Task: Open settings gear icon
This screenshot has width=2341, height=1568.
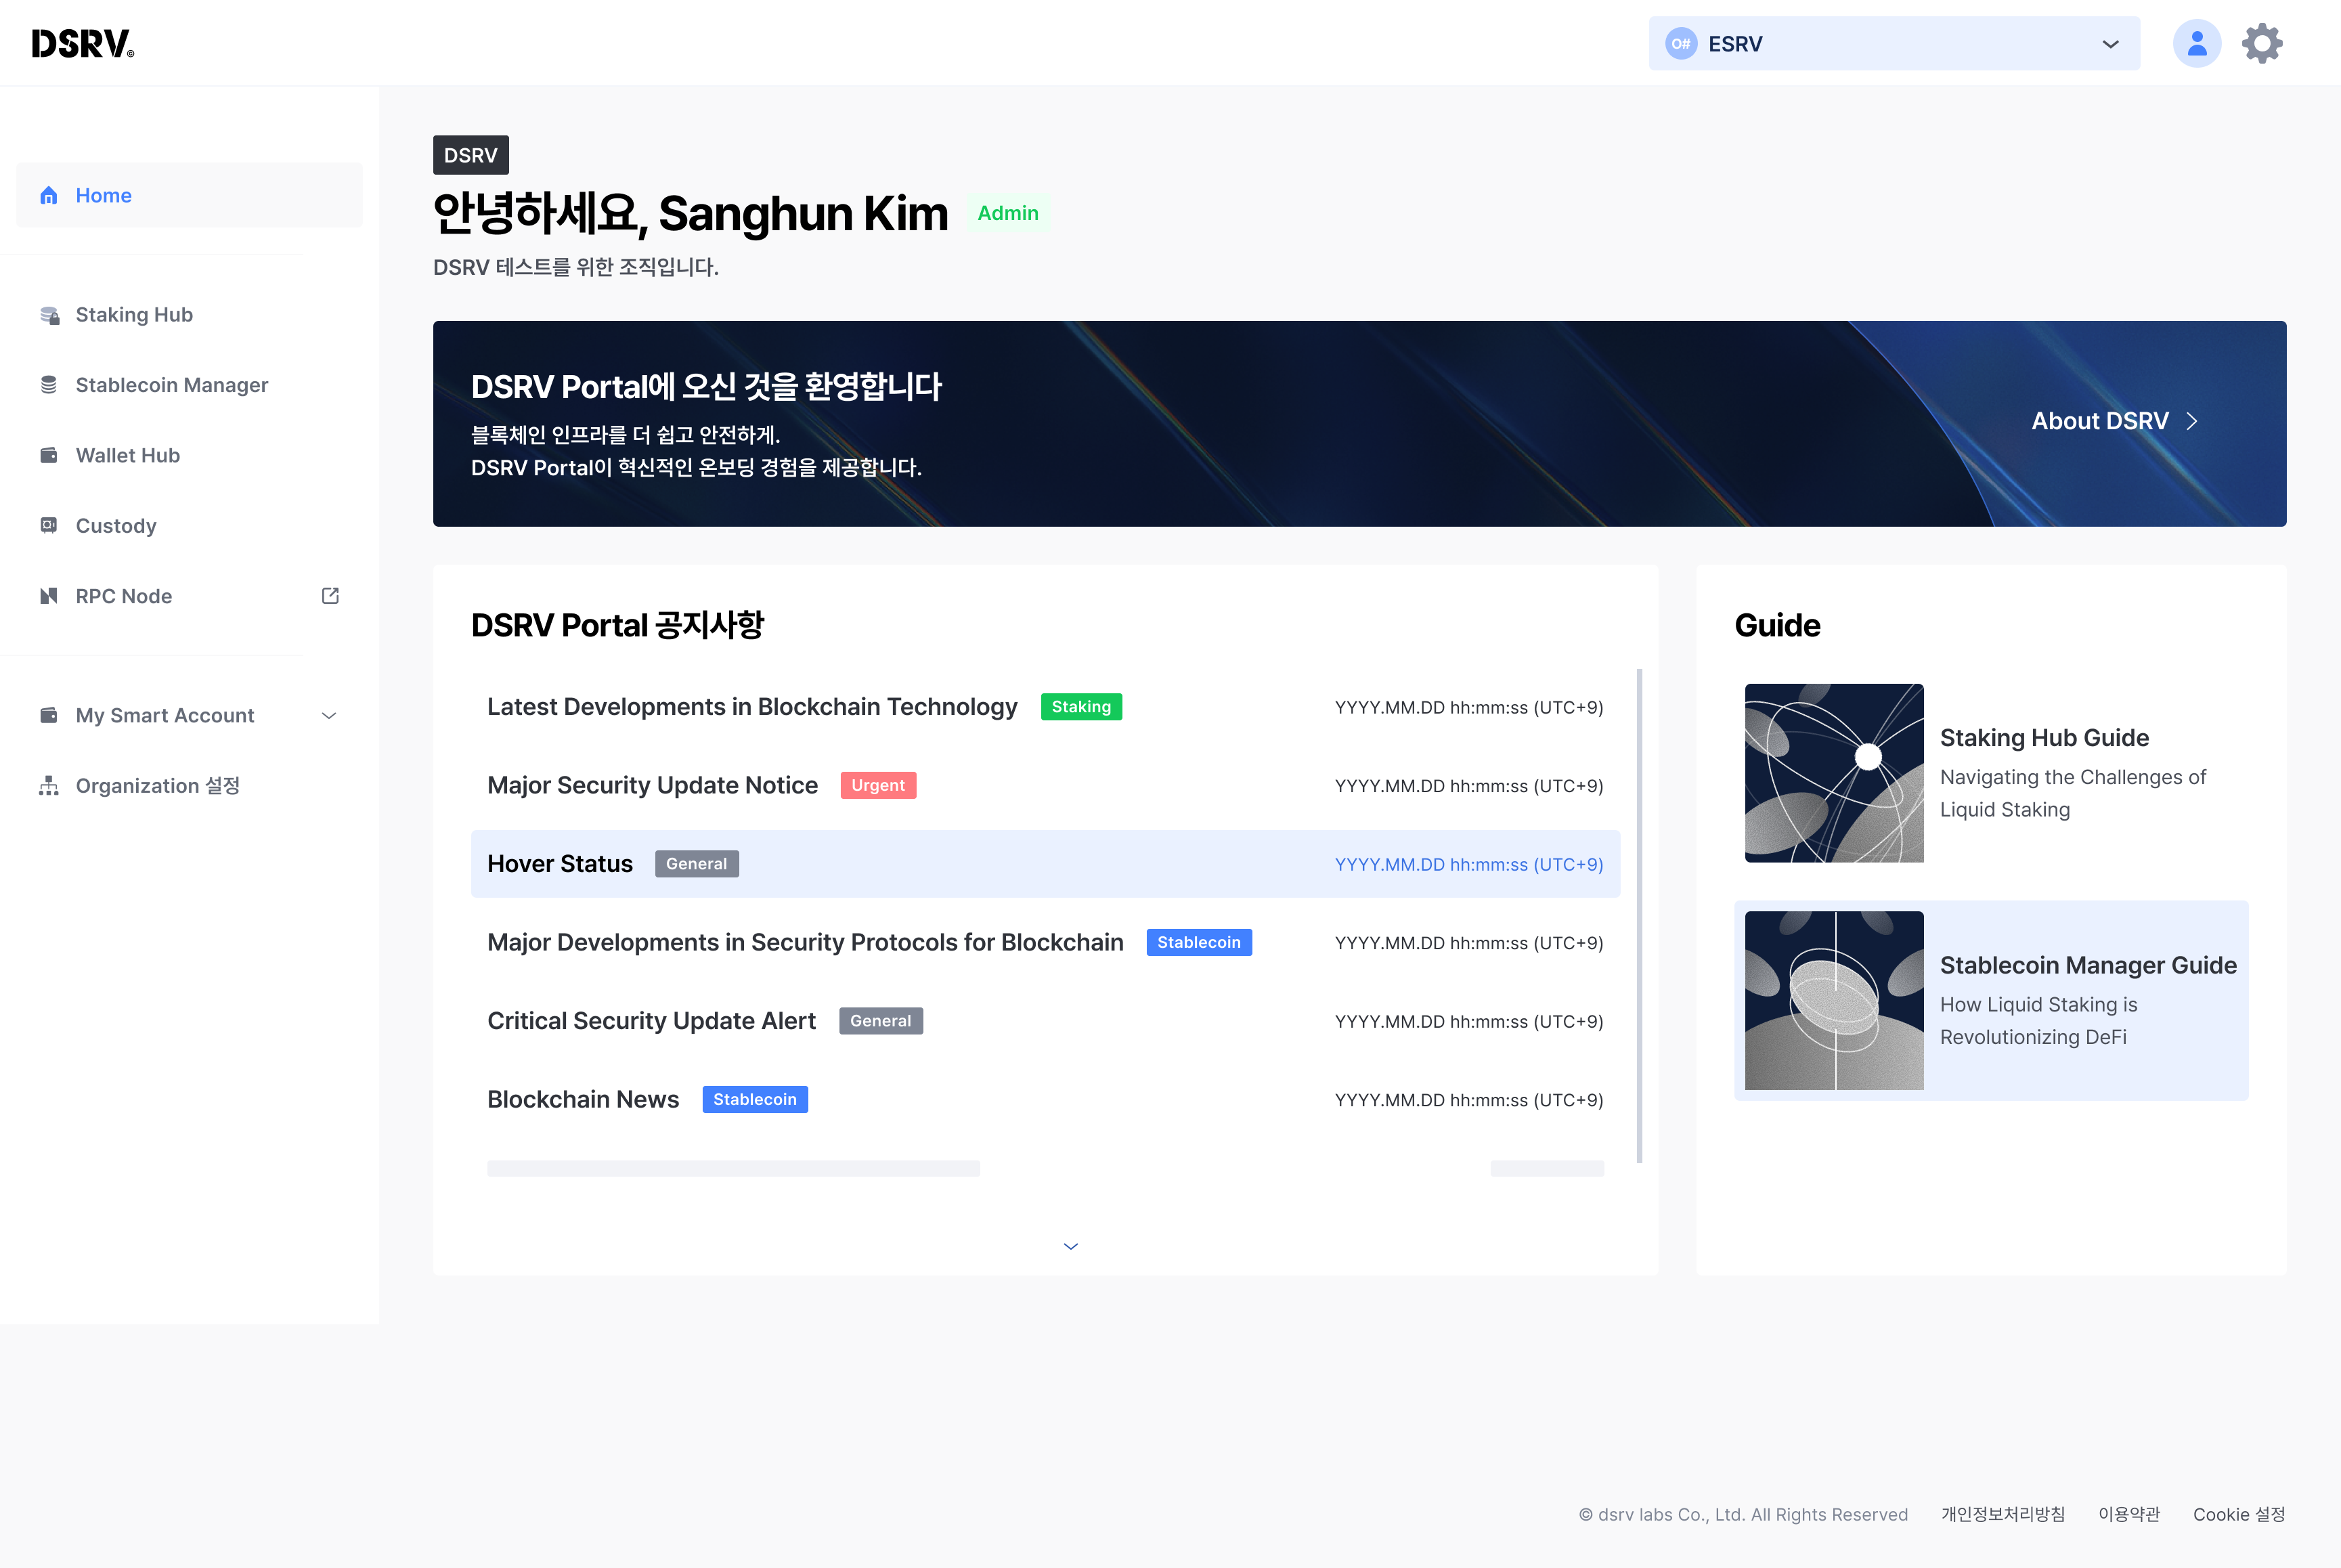Action: (2262, 43)
